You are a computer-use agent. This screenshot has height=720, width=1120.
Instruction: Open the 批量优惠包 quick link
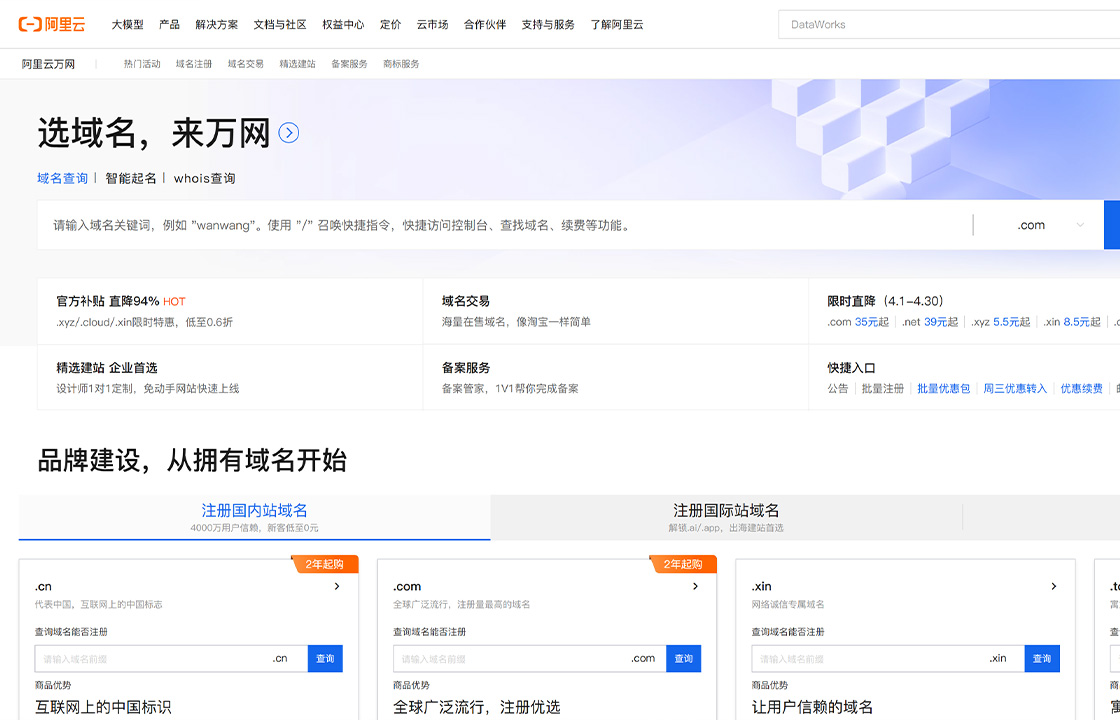(x=944, y=389)
